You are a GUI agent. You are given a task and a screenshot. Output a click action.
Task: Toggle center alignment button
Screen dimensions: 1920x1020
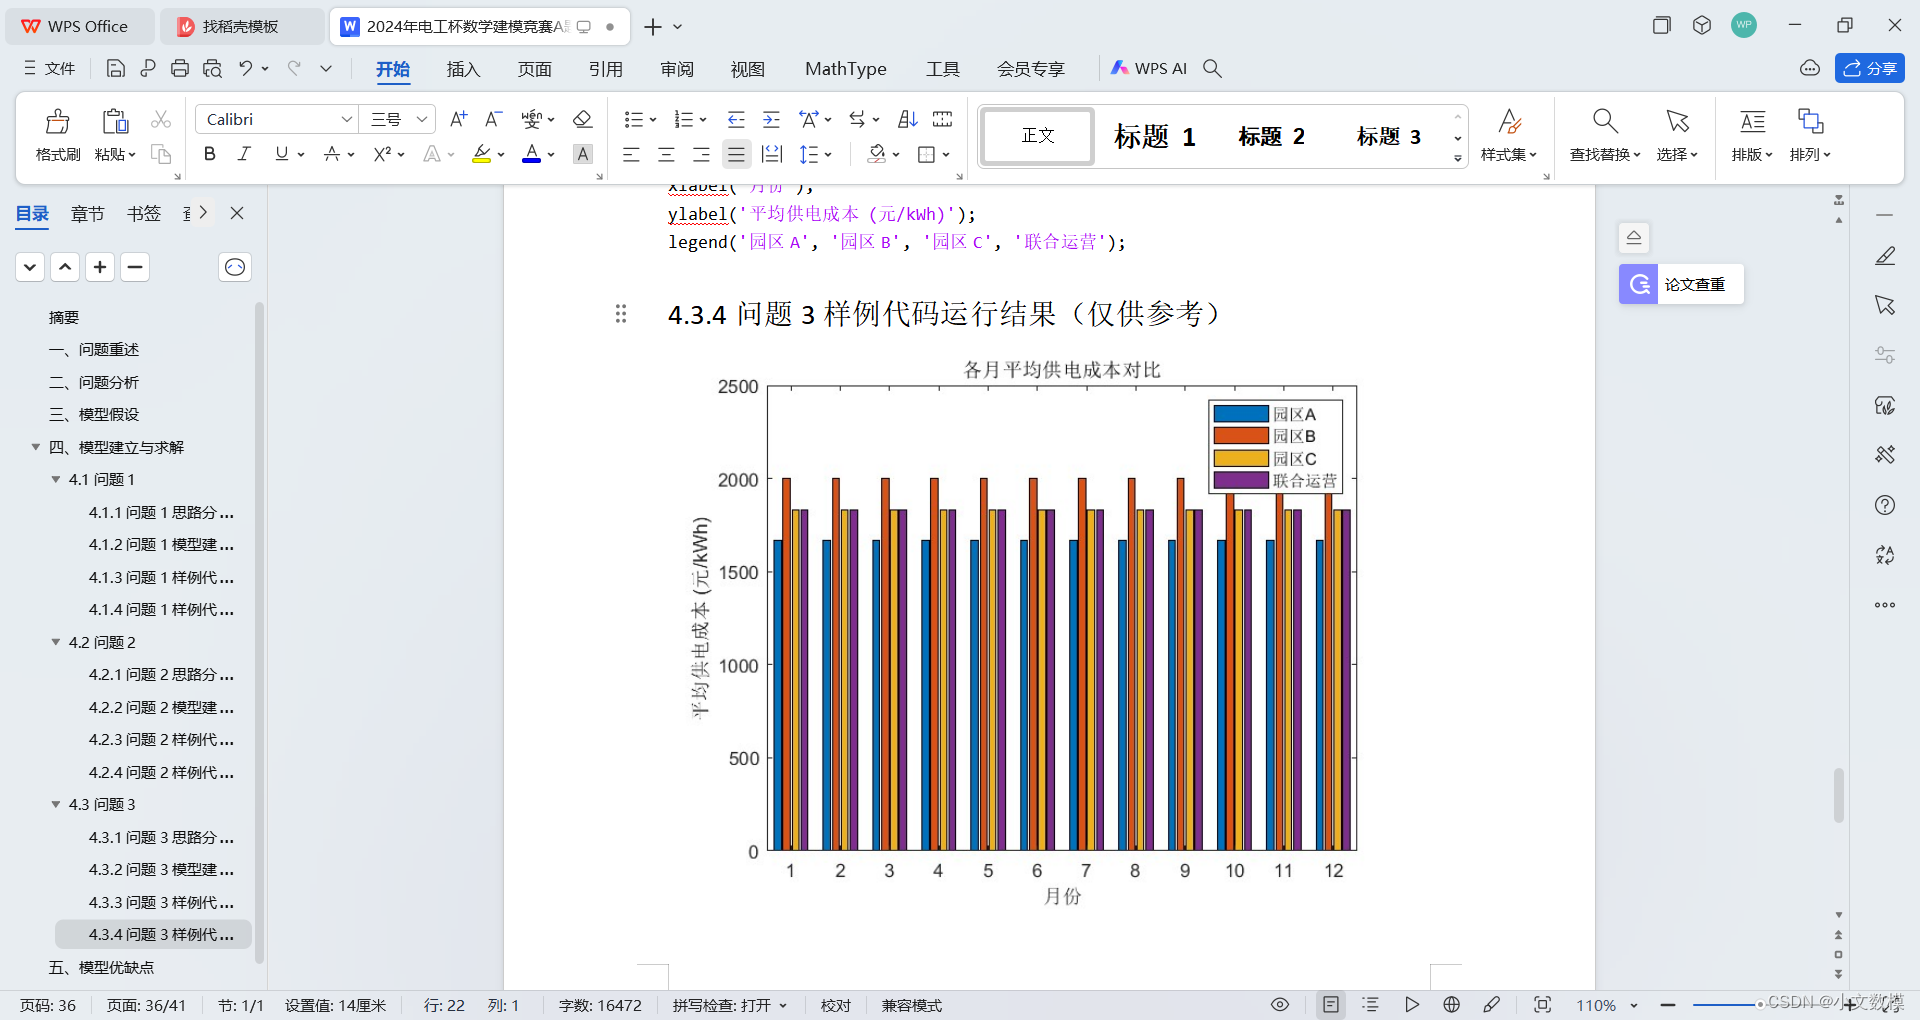[x=666, y=154]
